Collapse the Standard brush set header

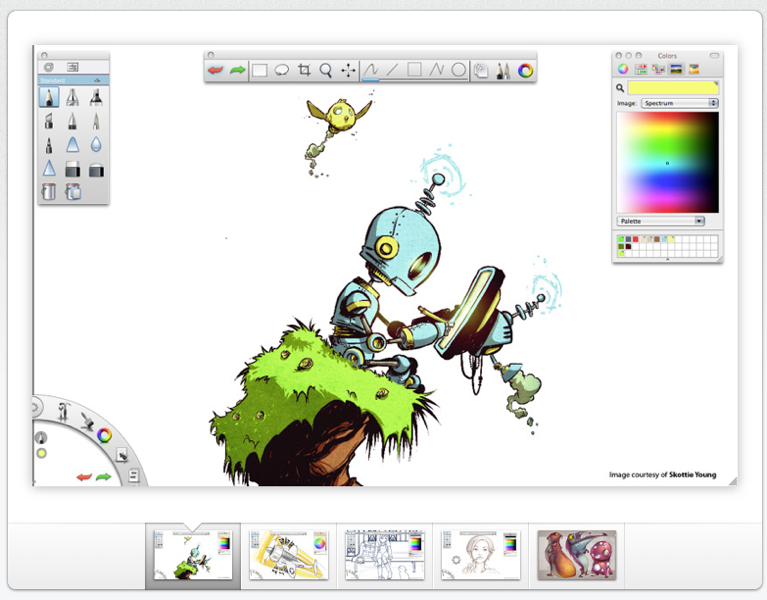[97, 80]
